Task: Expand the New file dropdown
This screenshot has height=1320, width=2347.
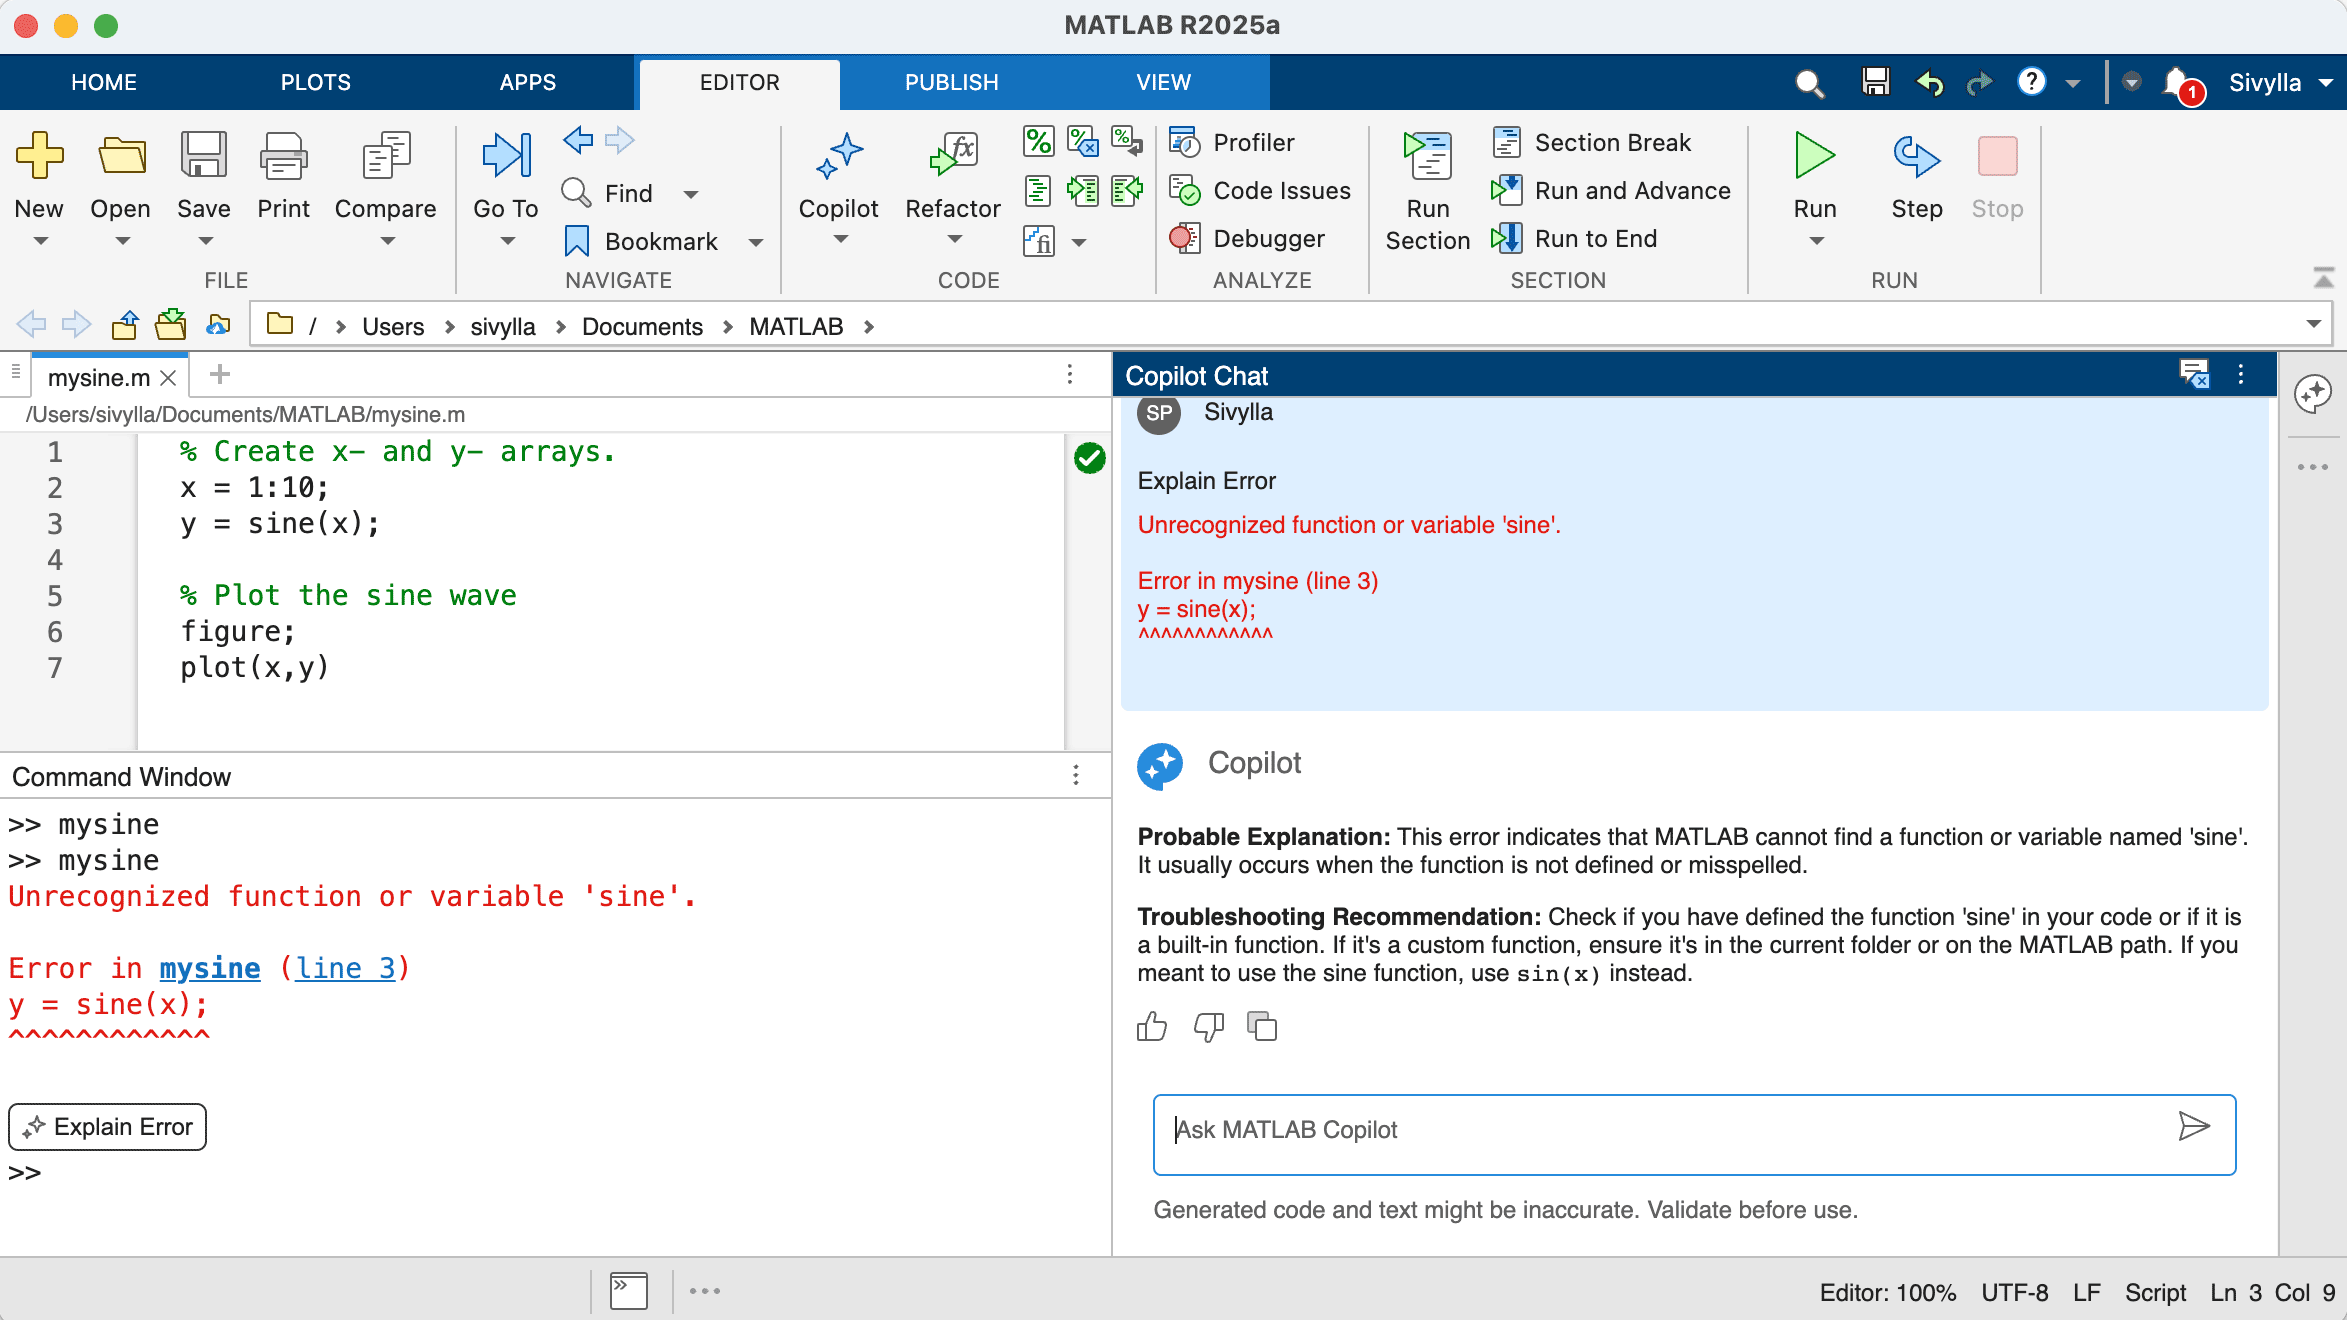Action: (40, 240)
